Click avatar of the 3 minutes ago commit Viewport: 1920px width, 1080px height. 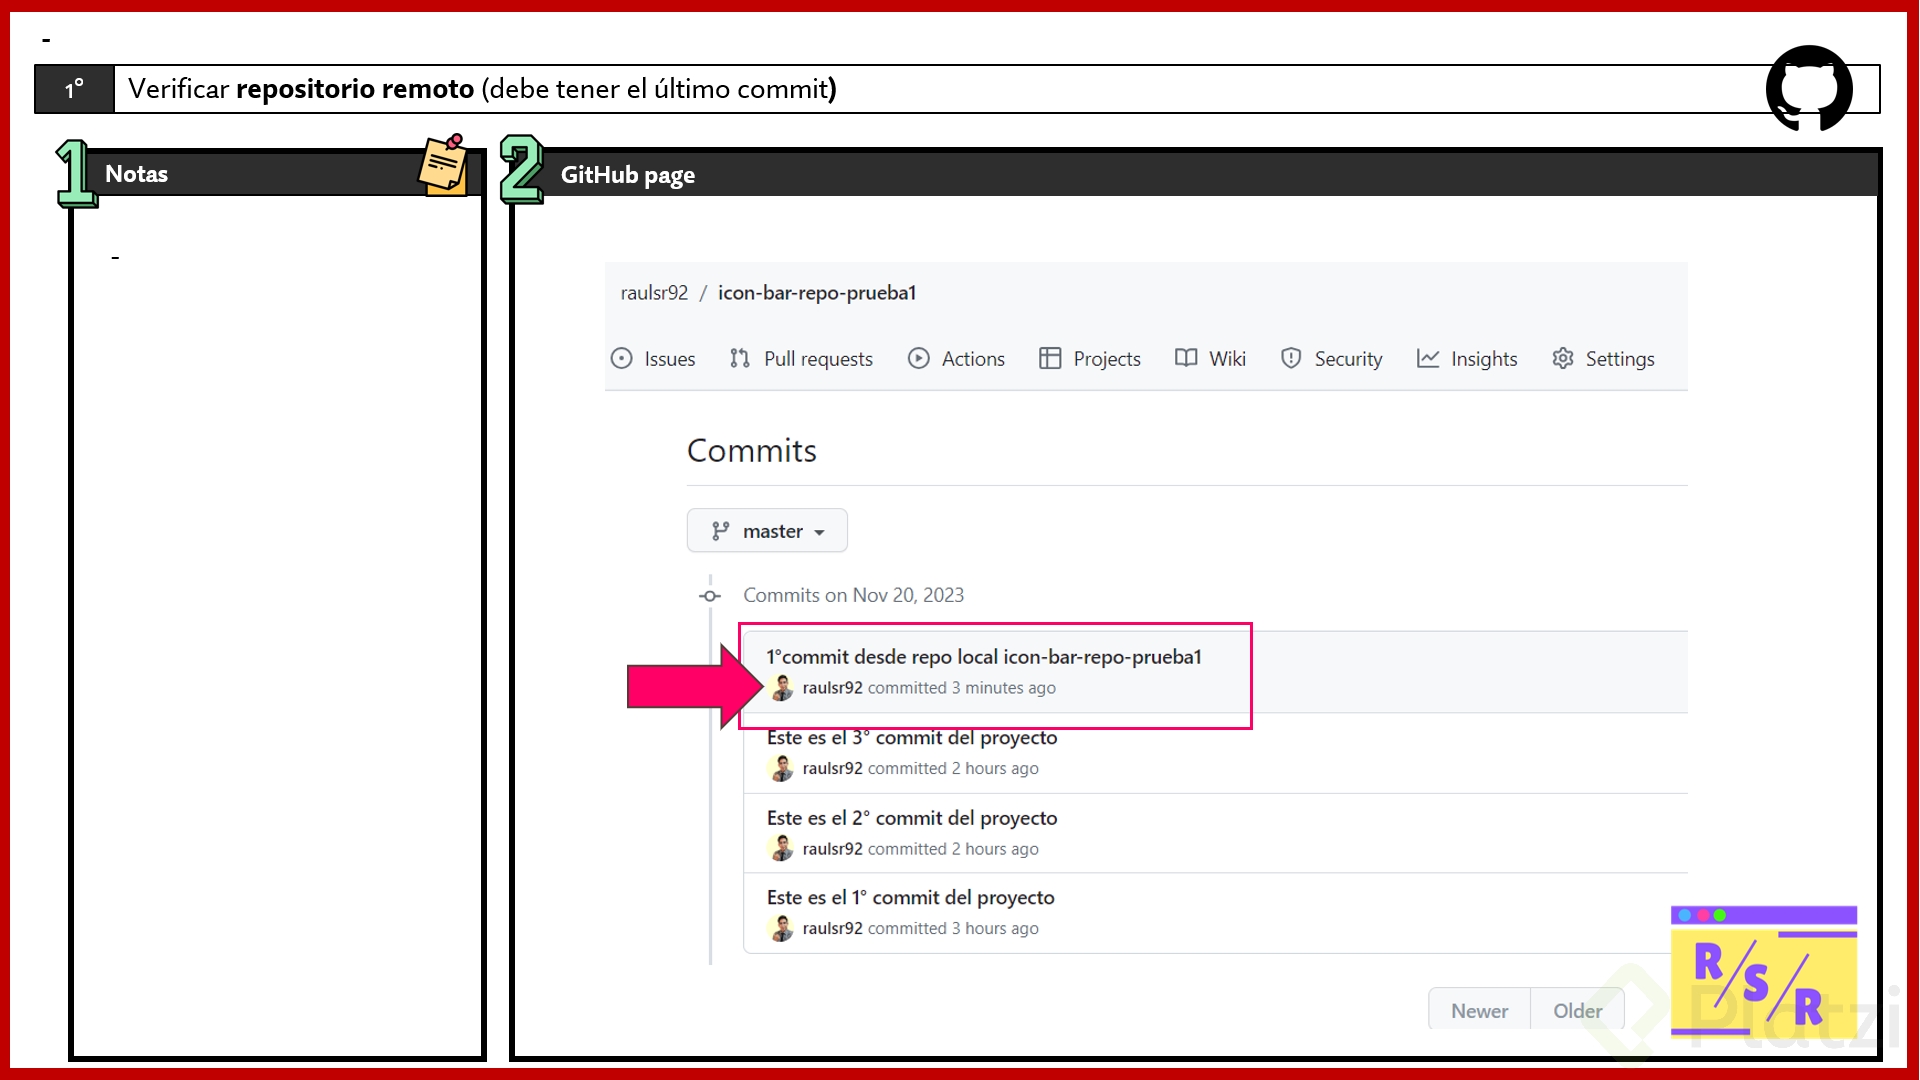coord(781,688)
